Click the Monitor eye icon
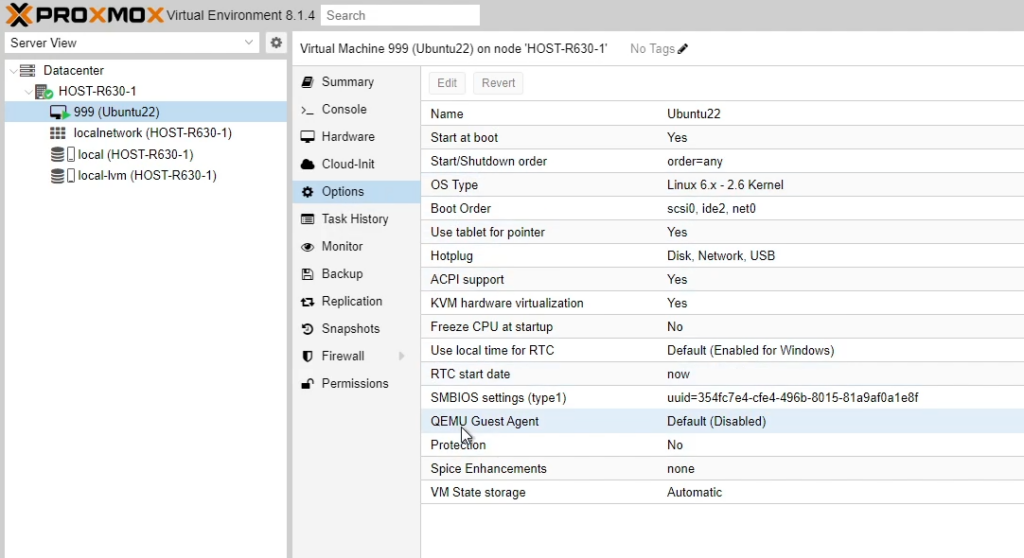Image resolution: width=1024 pixels, height=558 pixels. pos(307,247)
